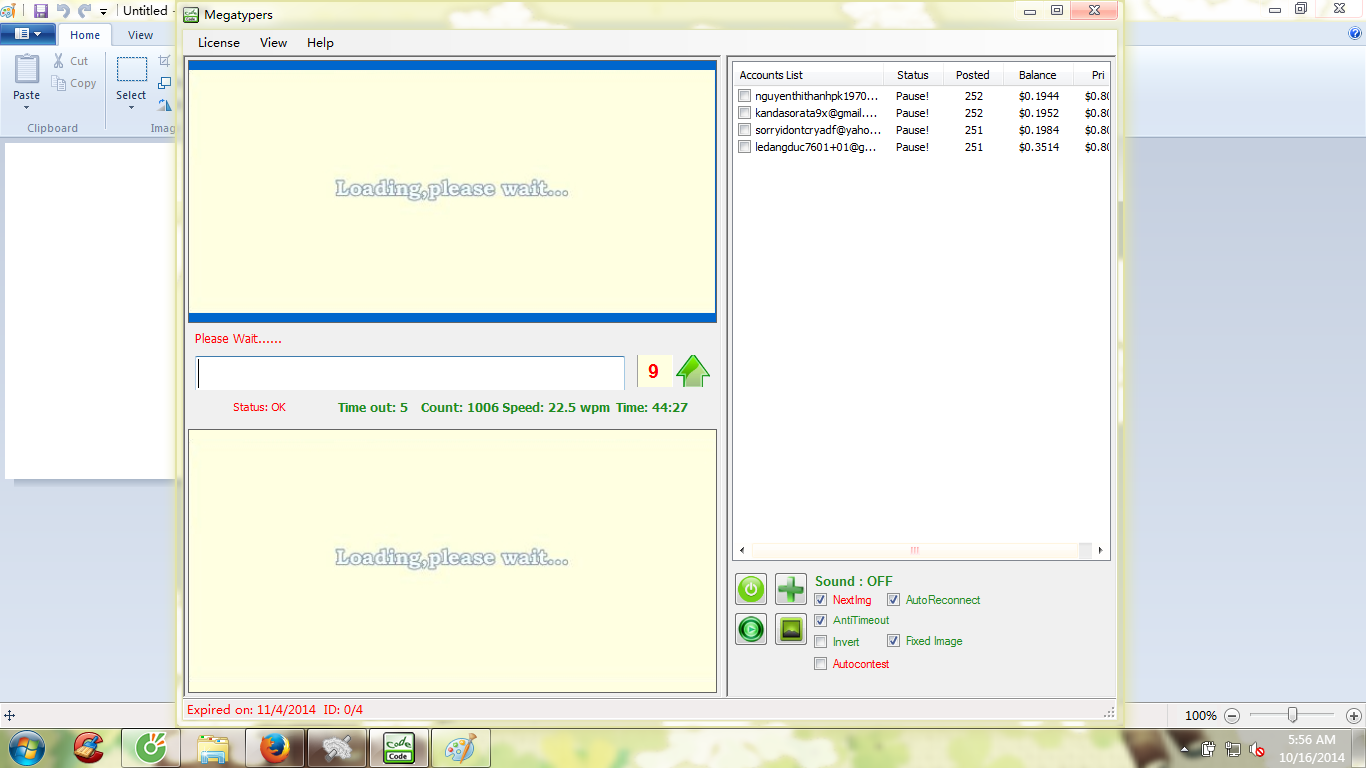
Task: Click the Paint icon in the taskbar
Action: pos(461,748)
